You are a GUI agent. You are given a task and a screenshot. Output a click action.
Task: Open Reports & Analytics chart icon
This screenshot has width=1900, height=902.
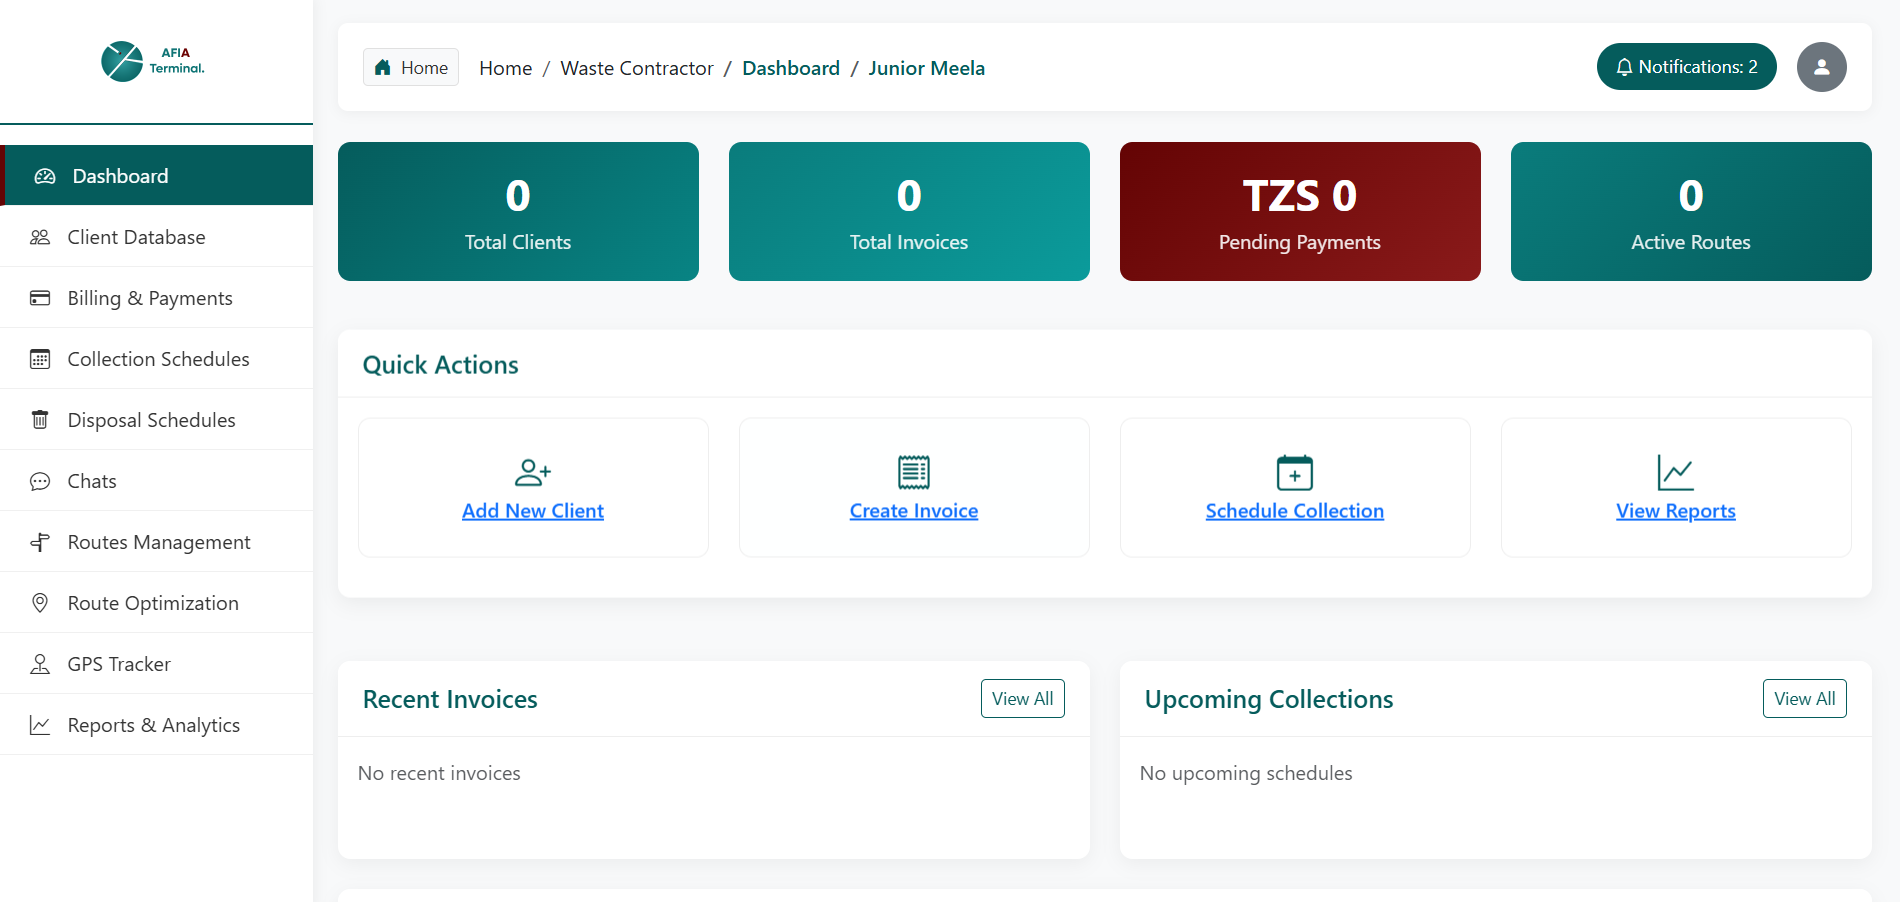40,724
